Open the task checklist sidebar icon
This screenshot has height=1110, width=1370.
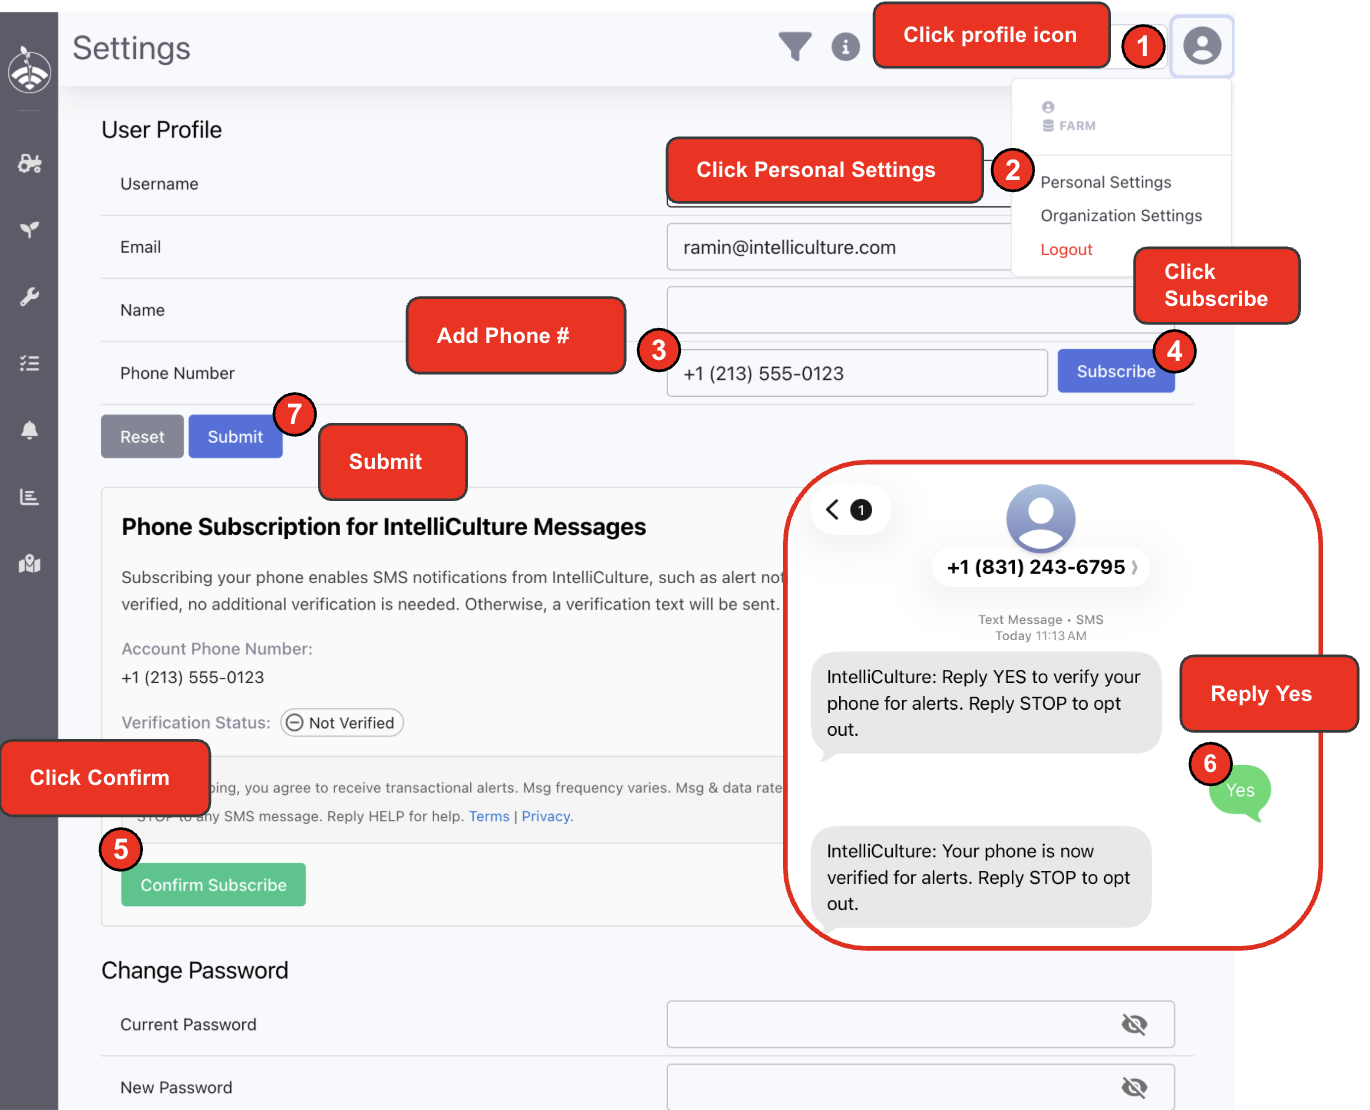[x=29, y=363]
